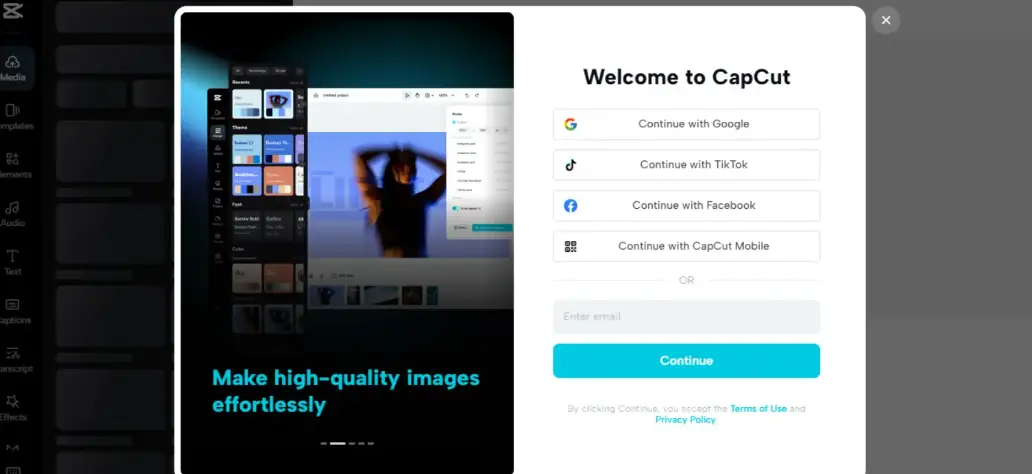1032x474 pixels.
Task: Open the Transcript panel in sidebar
Action: [x=13, y=360]
